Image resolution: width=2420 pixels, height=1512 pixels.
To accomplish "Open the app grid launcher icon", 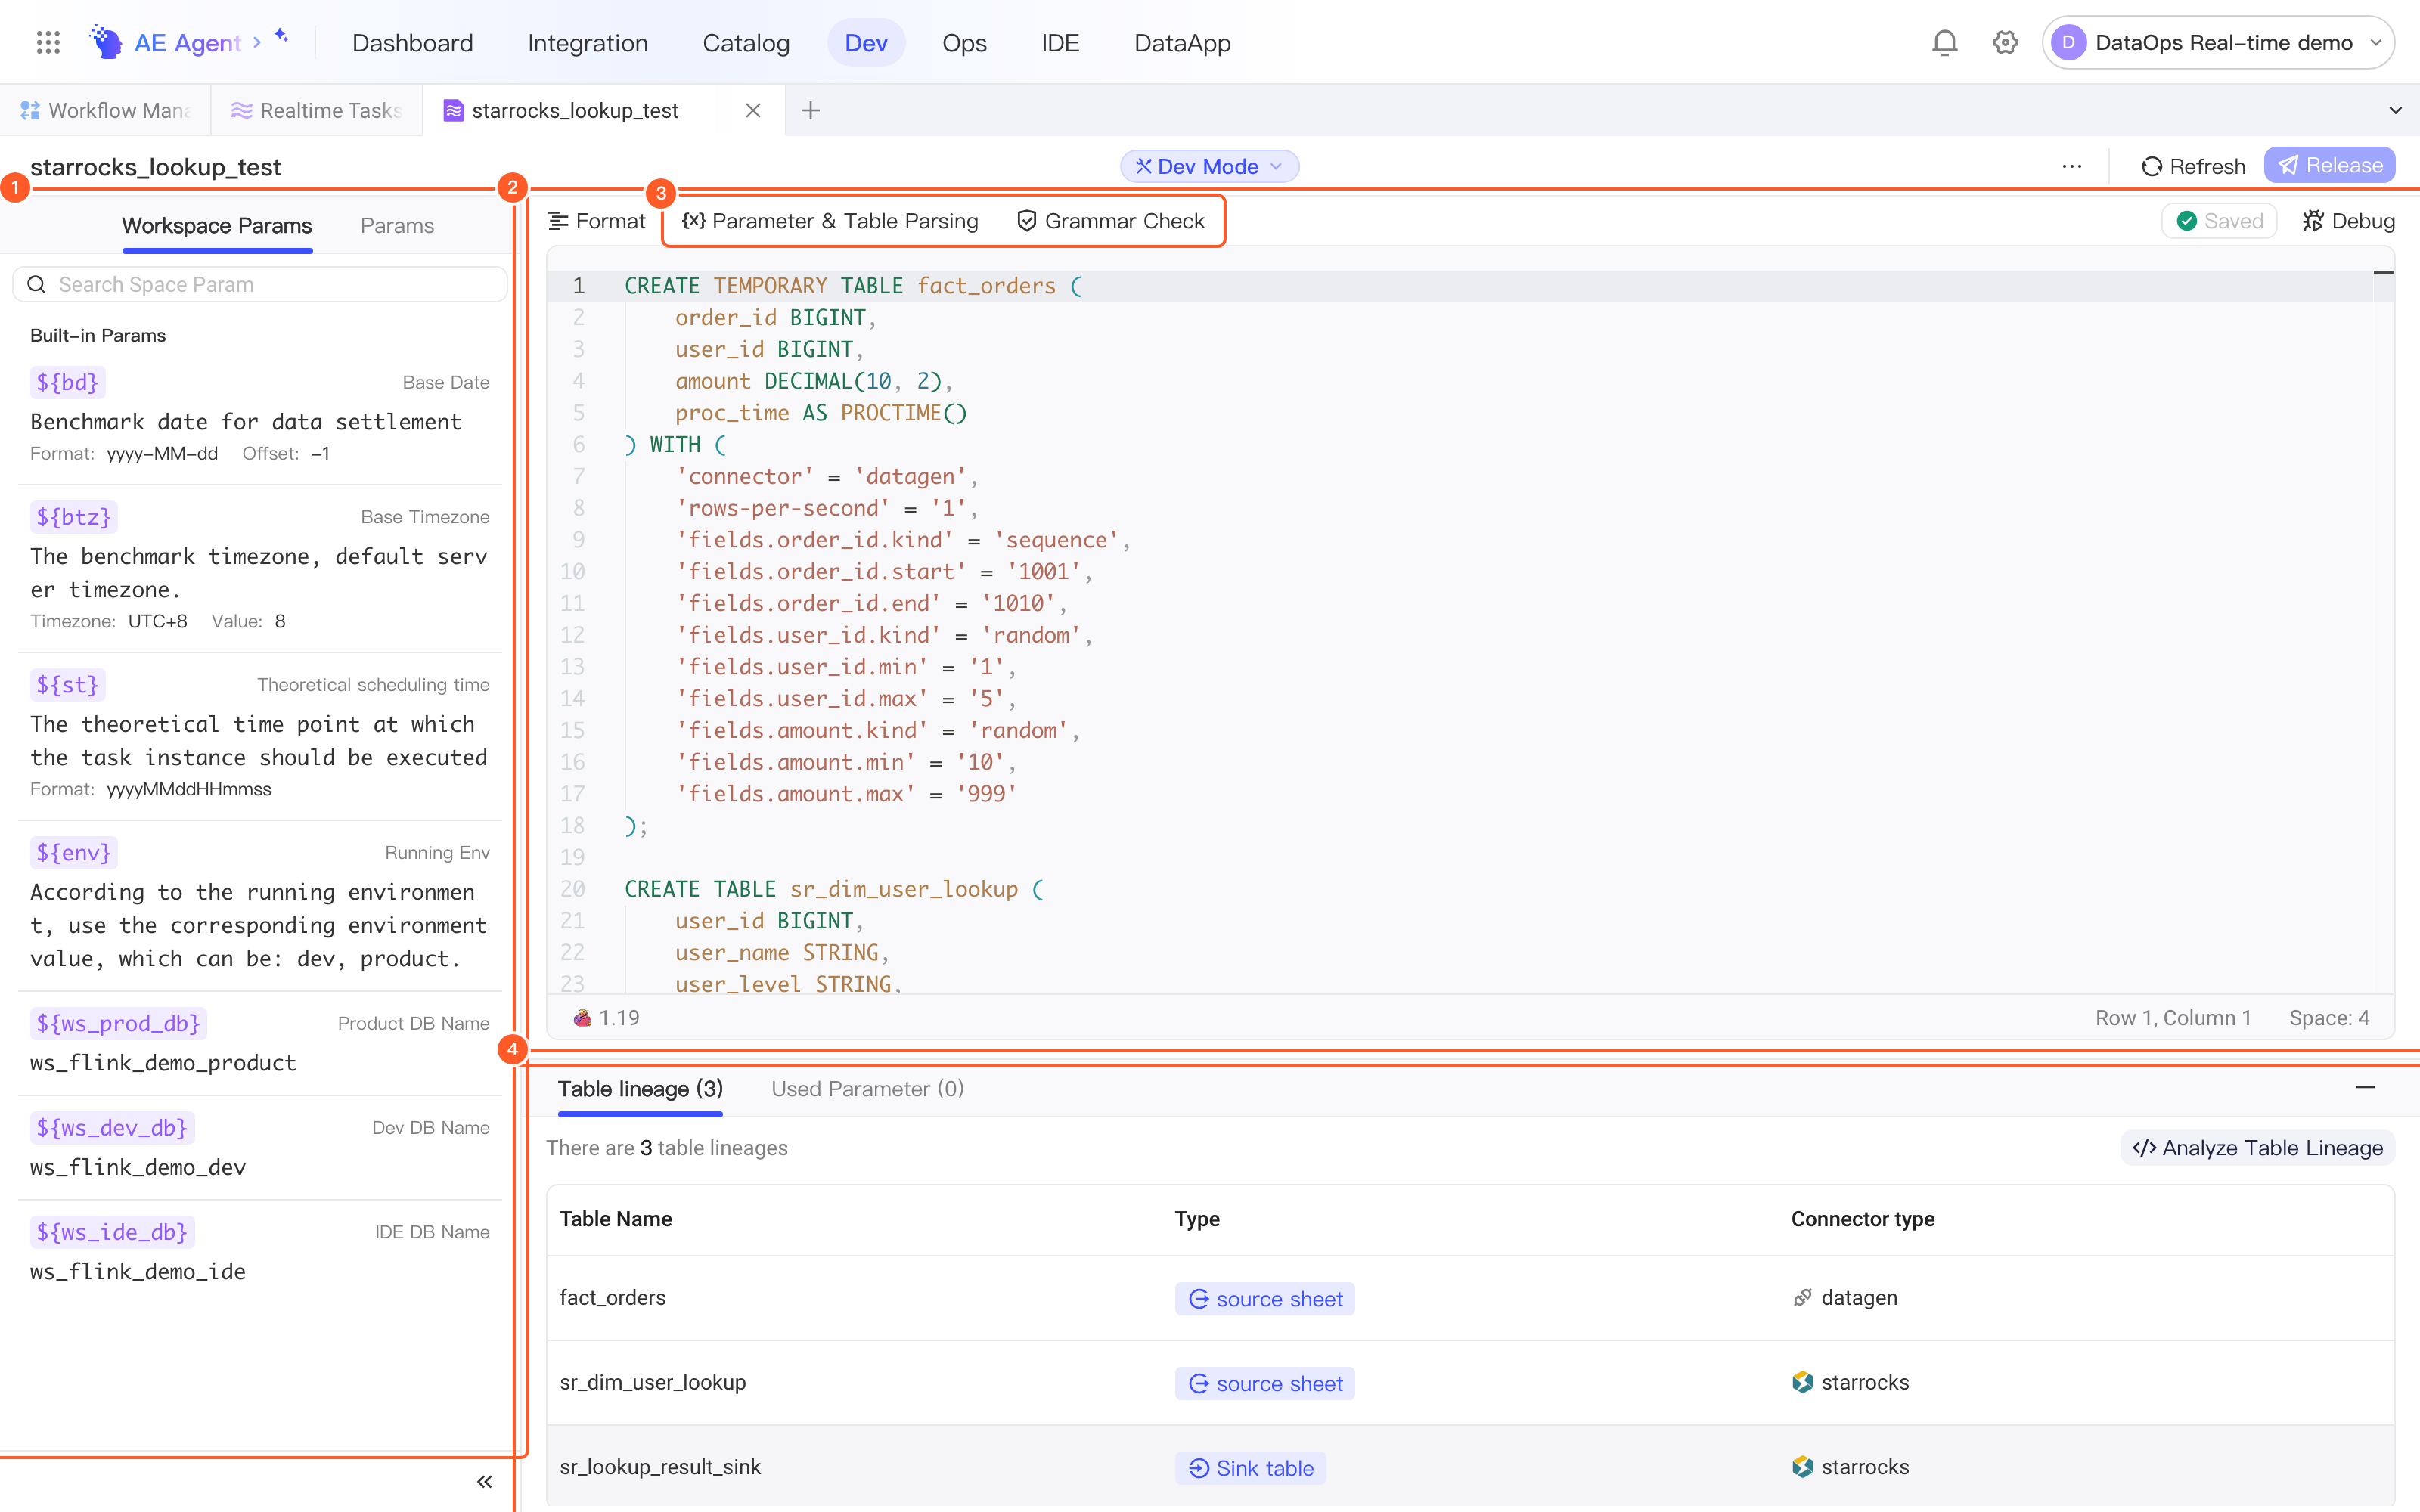I will click(48, 42).
